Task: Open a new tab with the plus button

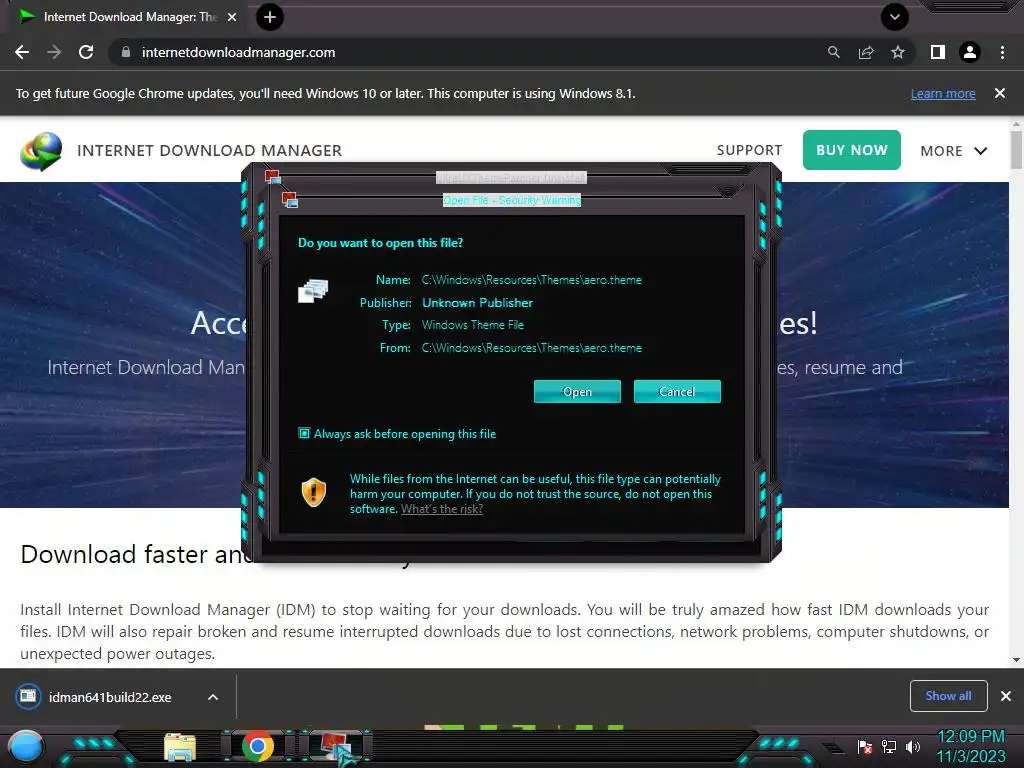Action: click(x=270, y=17)
